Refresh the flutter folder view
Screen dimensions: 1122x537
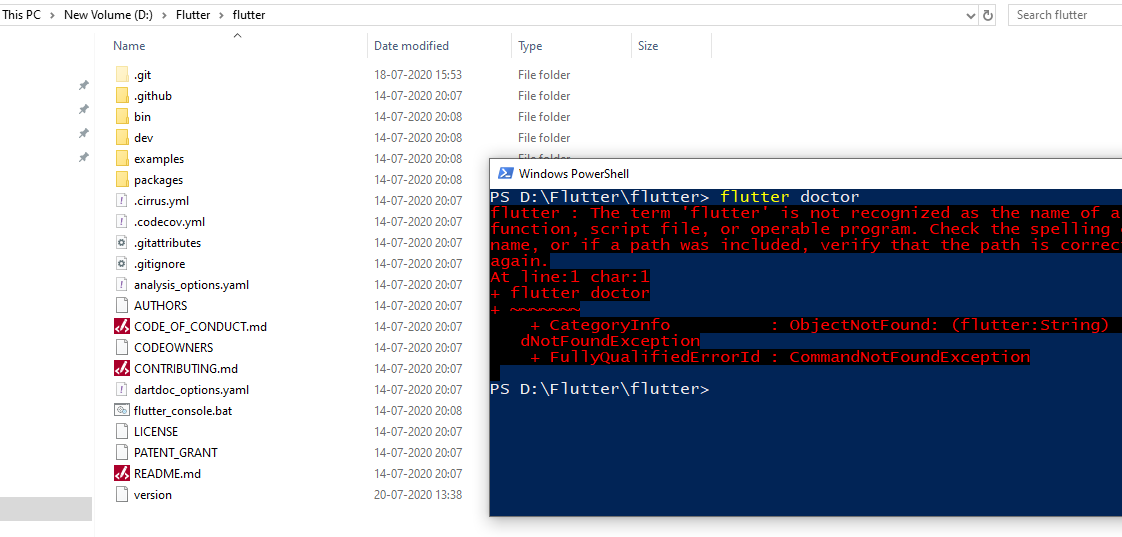(x=988, y=15)
